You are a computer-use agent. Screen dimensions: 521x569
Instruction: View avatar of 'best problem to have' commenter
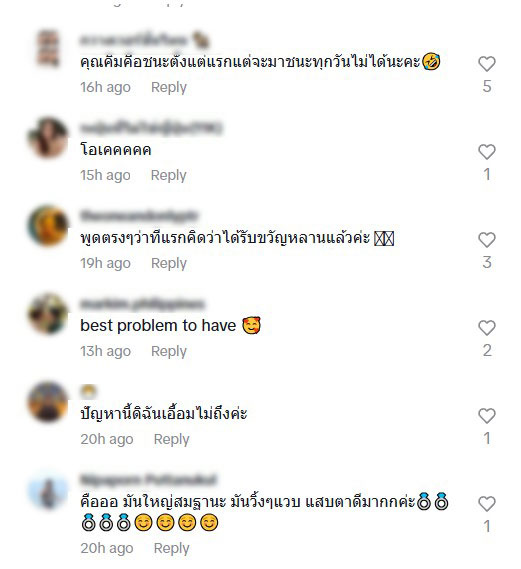point(48,313)
